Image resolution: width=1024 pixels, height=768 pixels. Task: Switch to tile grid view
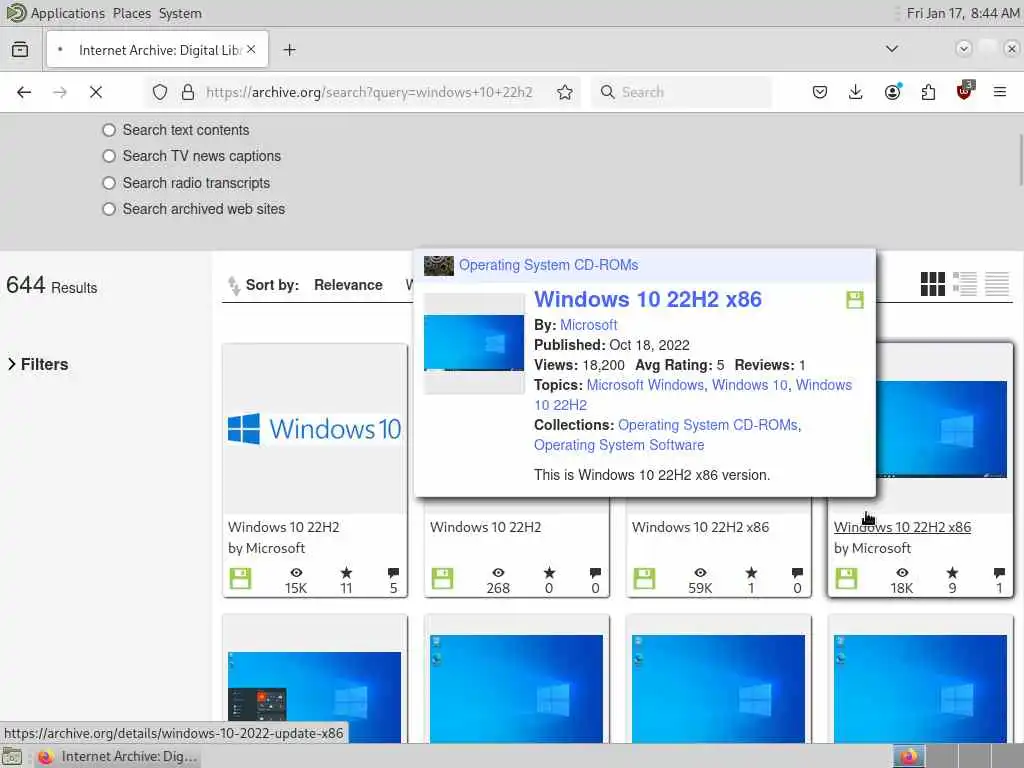(x=933, y=284)
